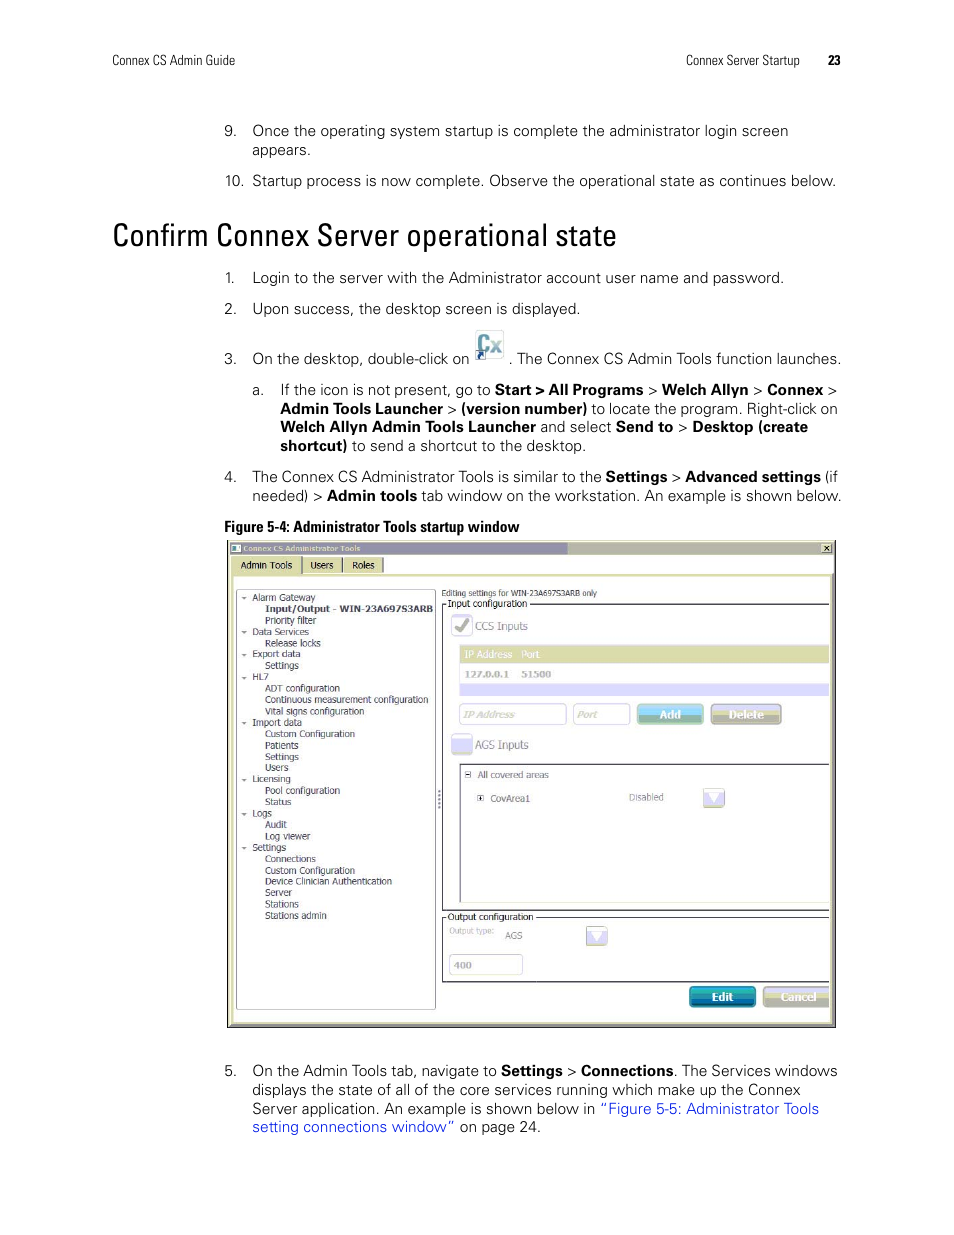
Task: Select Release locks under Data Services
Action: click(x=293, y=643)
